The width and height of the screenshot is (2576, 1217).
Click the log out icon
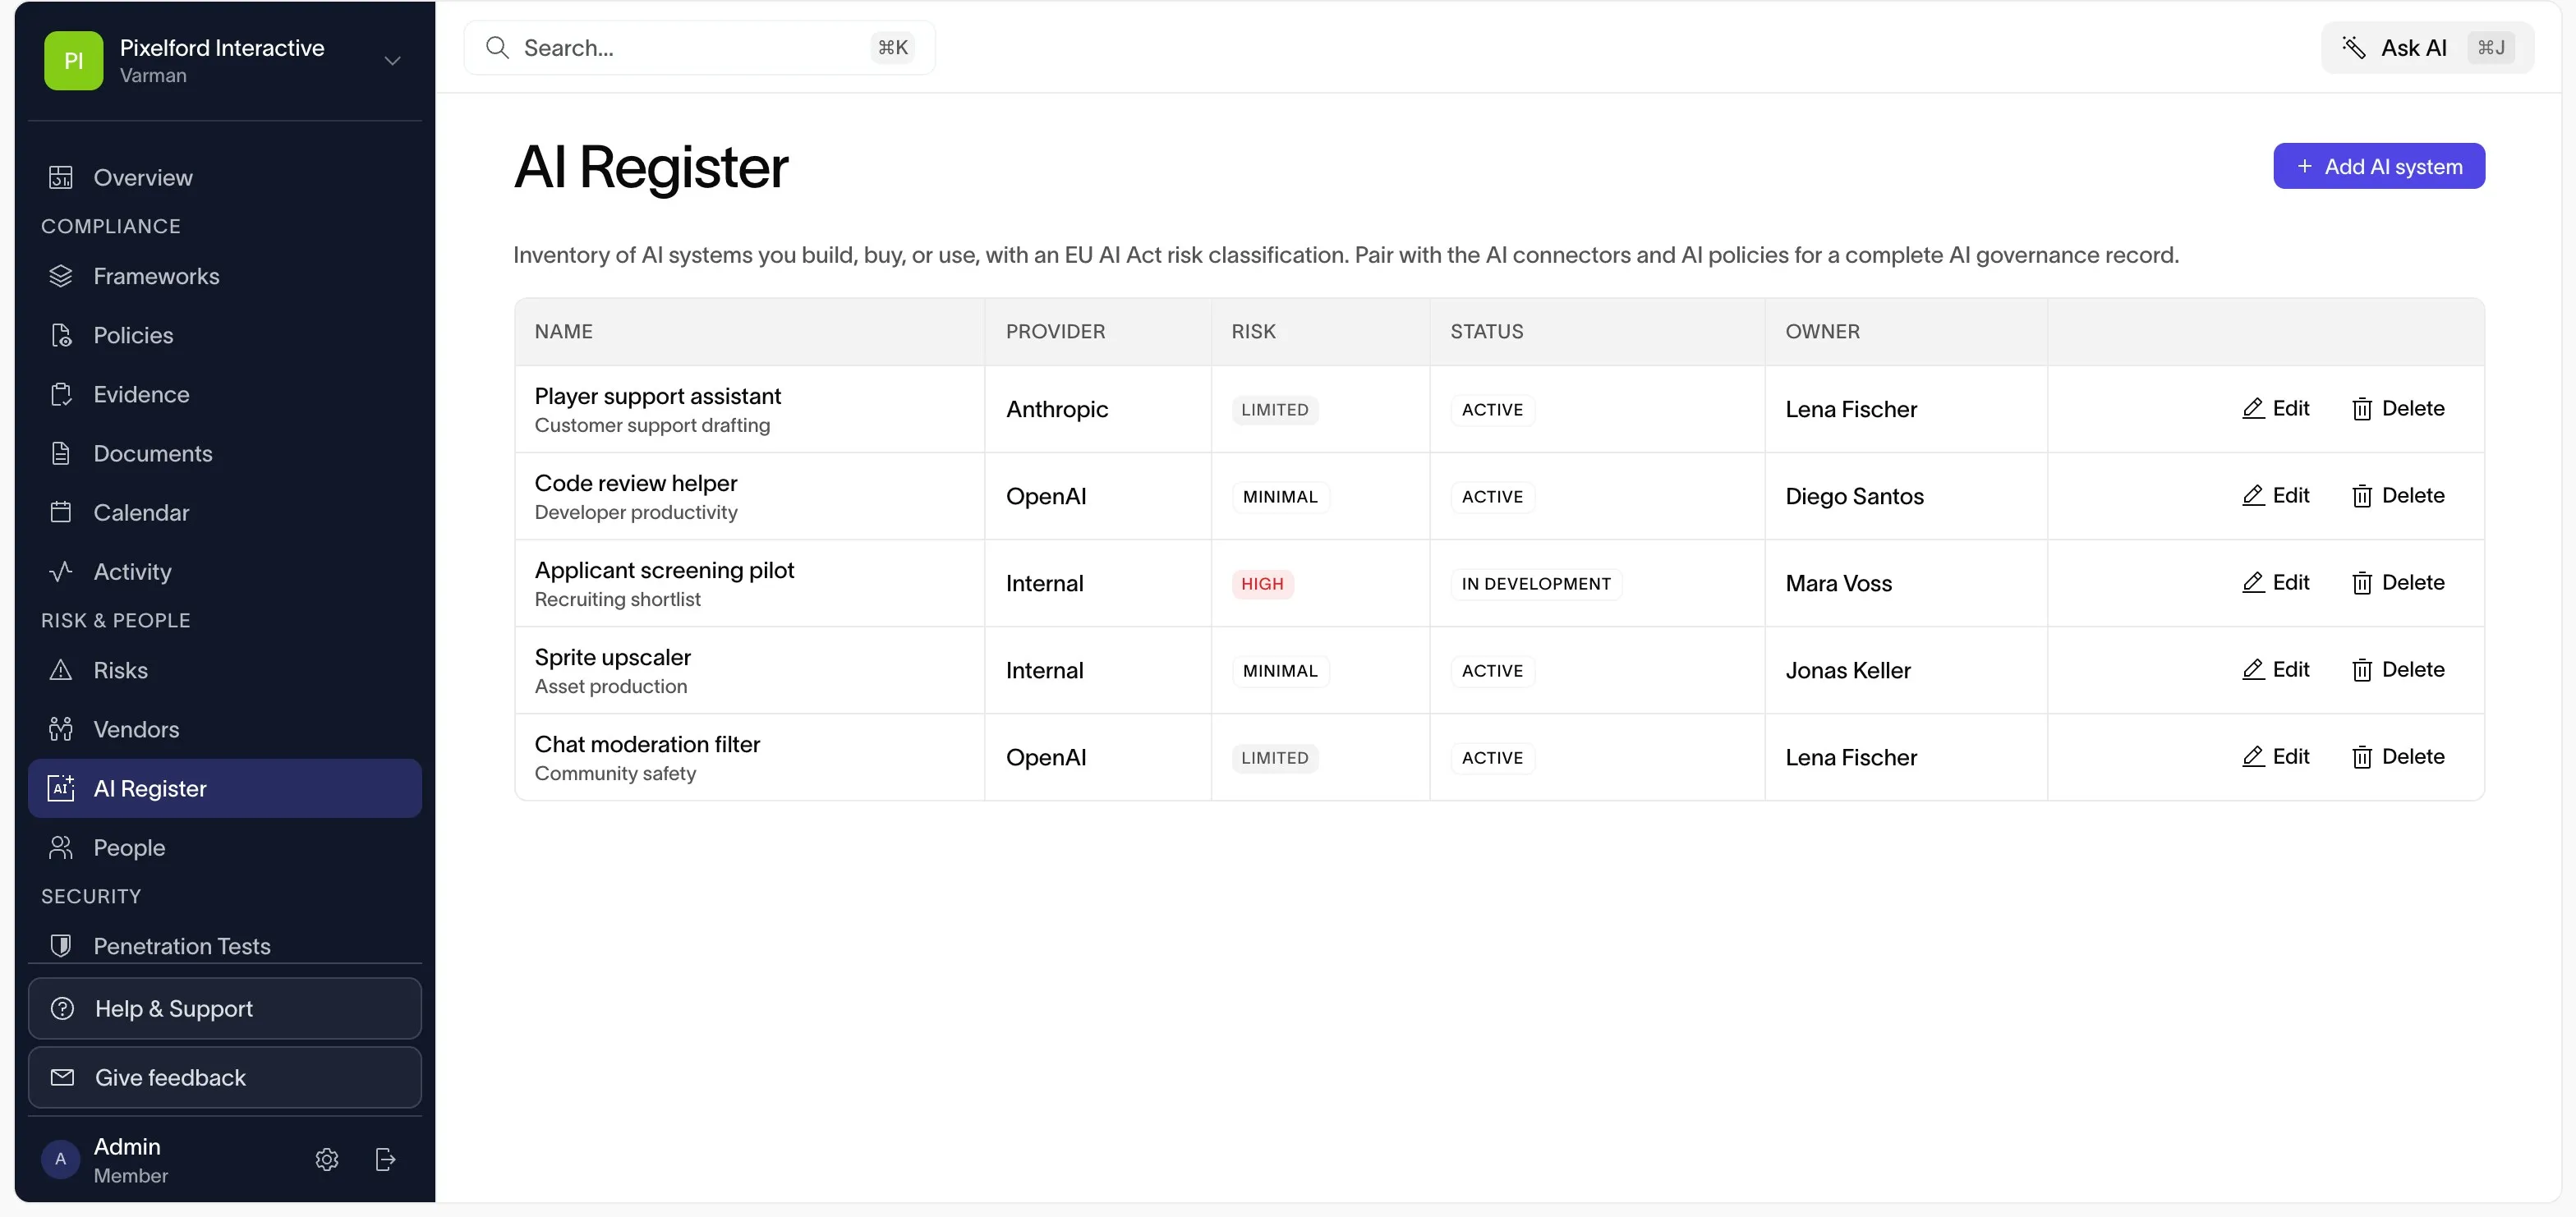click(x=385, y=1159)
